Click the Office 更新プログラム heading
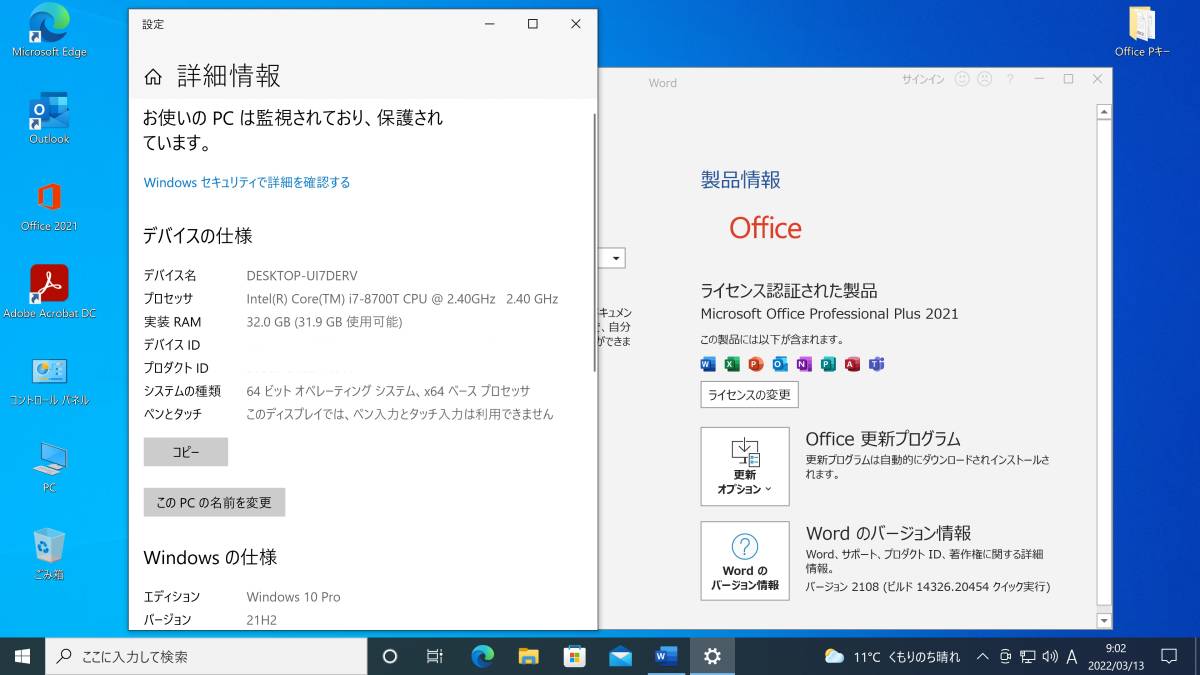Viewport: 1200px width, 675px height. [x=883, y=439]
